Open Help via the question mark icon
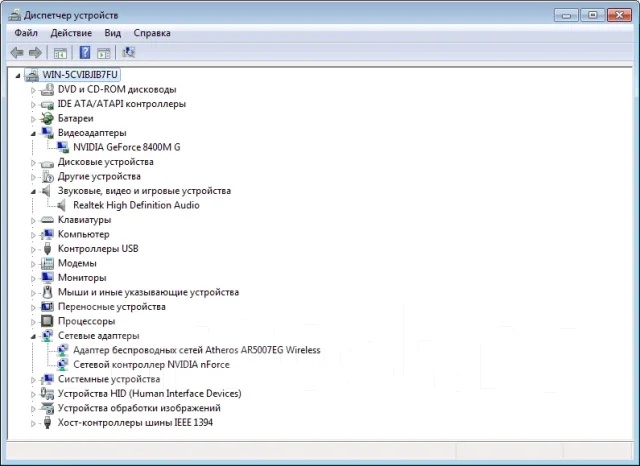This screenshot has width=640, height=466. pyautogui.click(x=84, y=52)
